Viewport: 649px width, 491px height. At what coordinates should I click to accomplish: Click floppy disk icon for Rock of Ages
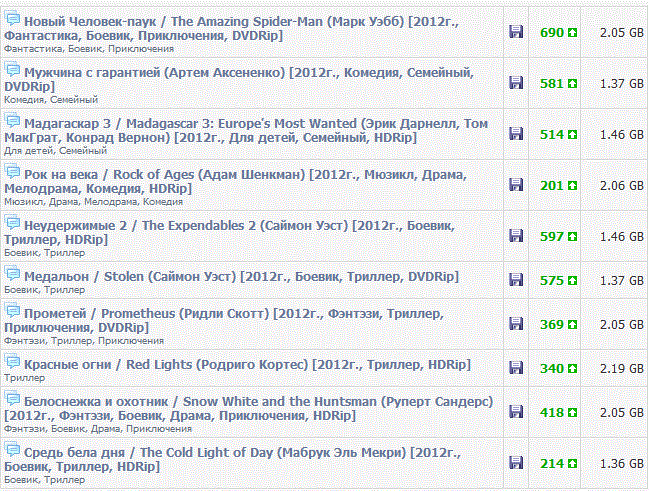[x=516, y=185]
